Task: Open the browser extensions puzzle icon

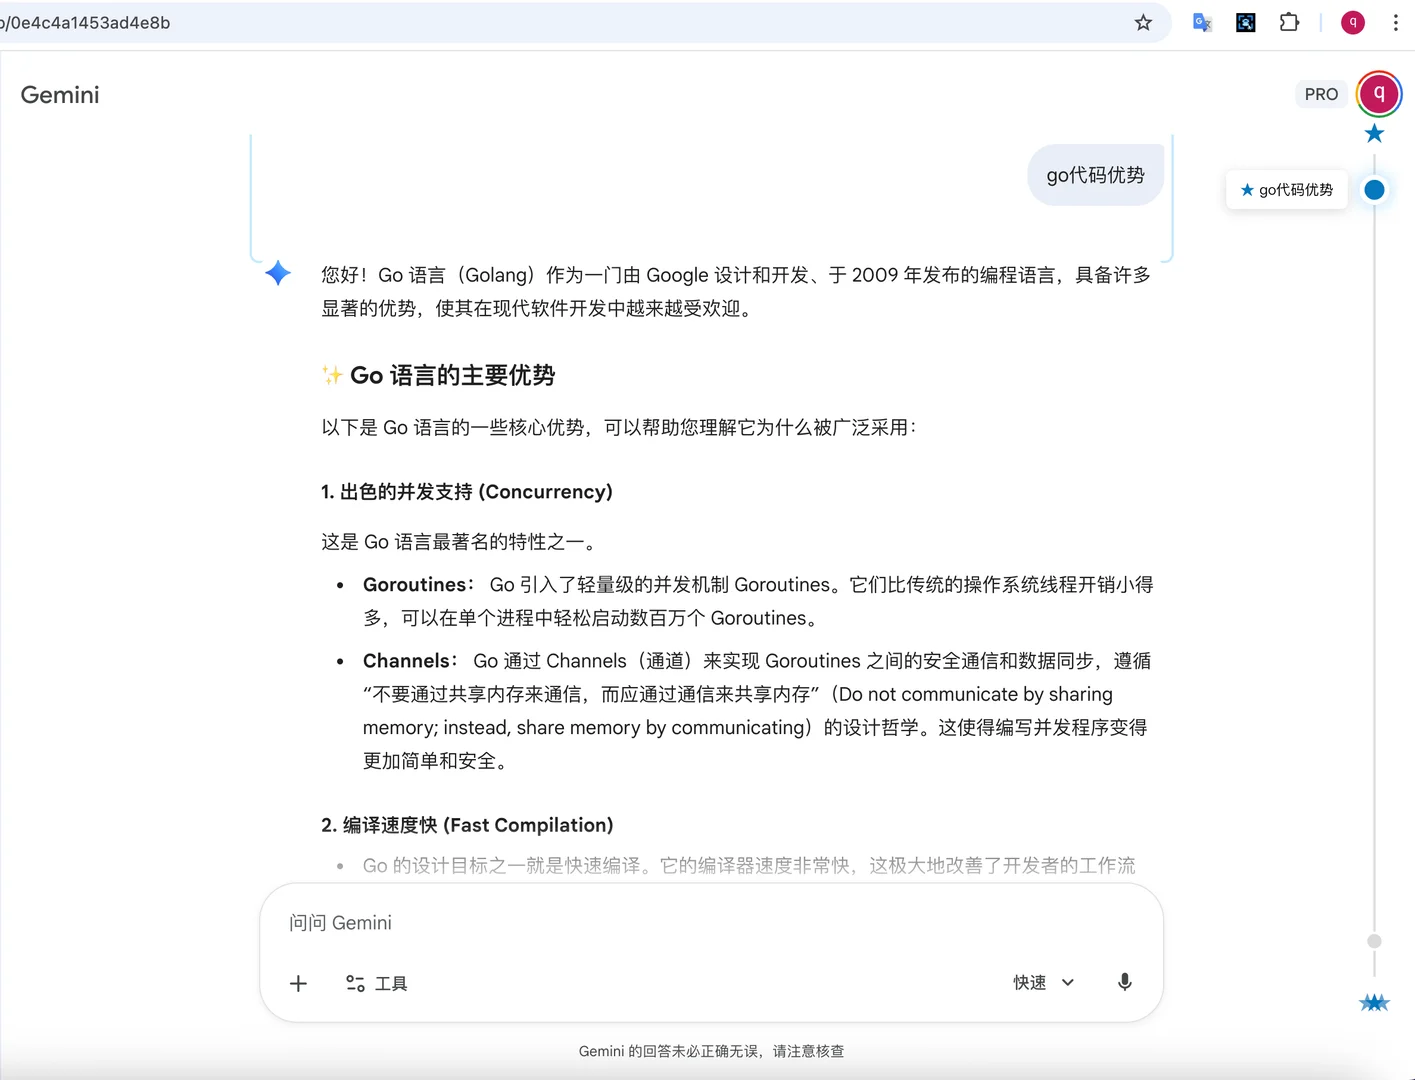Action: [1289, 22]
